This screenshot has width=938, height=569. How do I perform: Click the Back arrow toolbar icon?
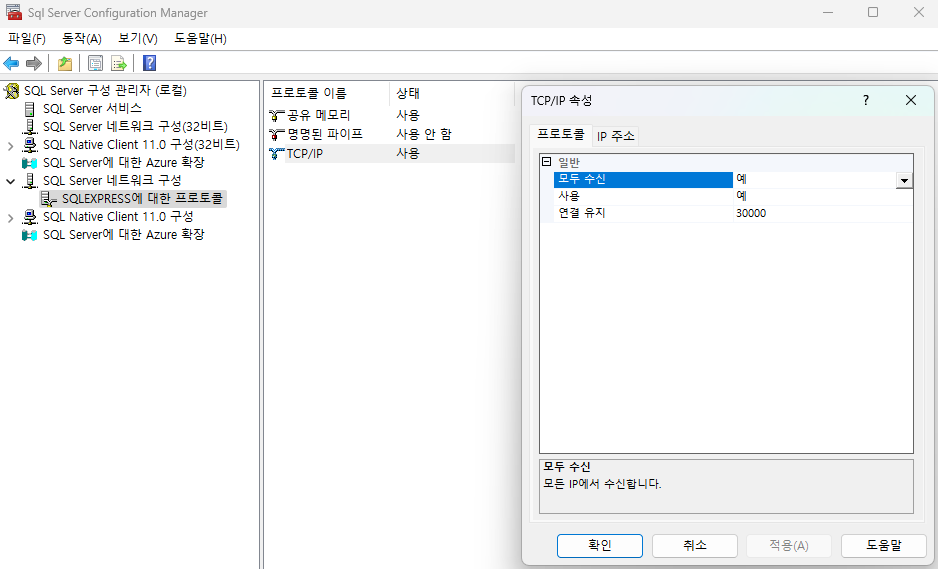11,63
